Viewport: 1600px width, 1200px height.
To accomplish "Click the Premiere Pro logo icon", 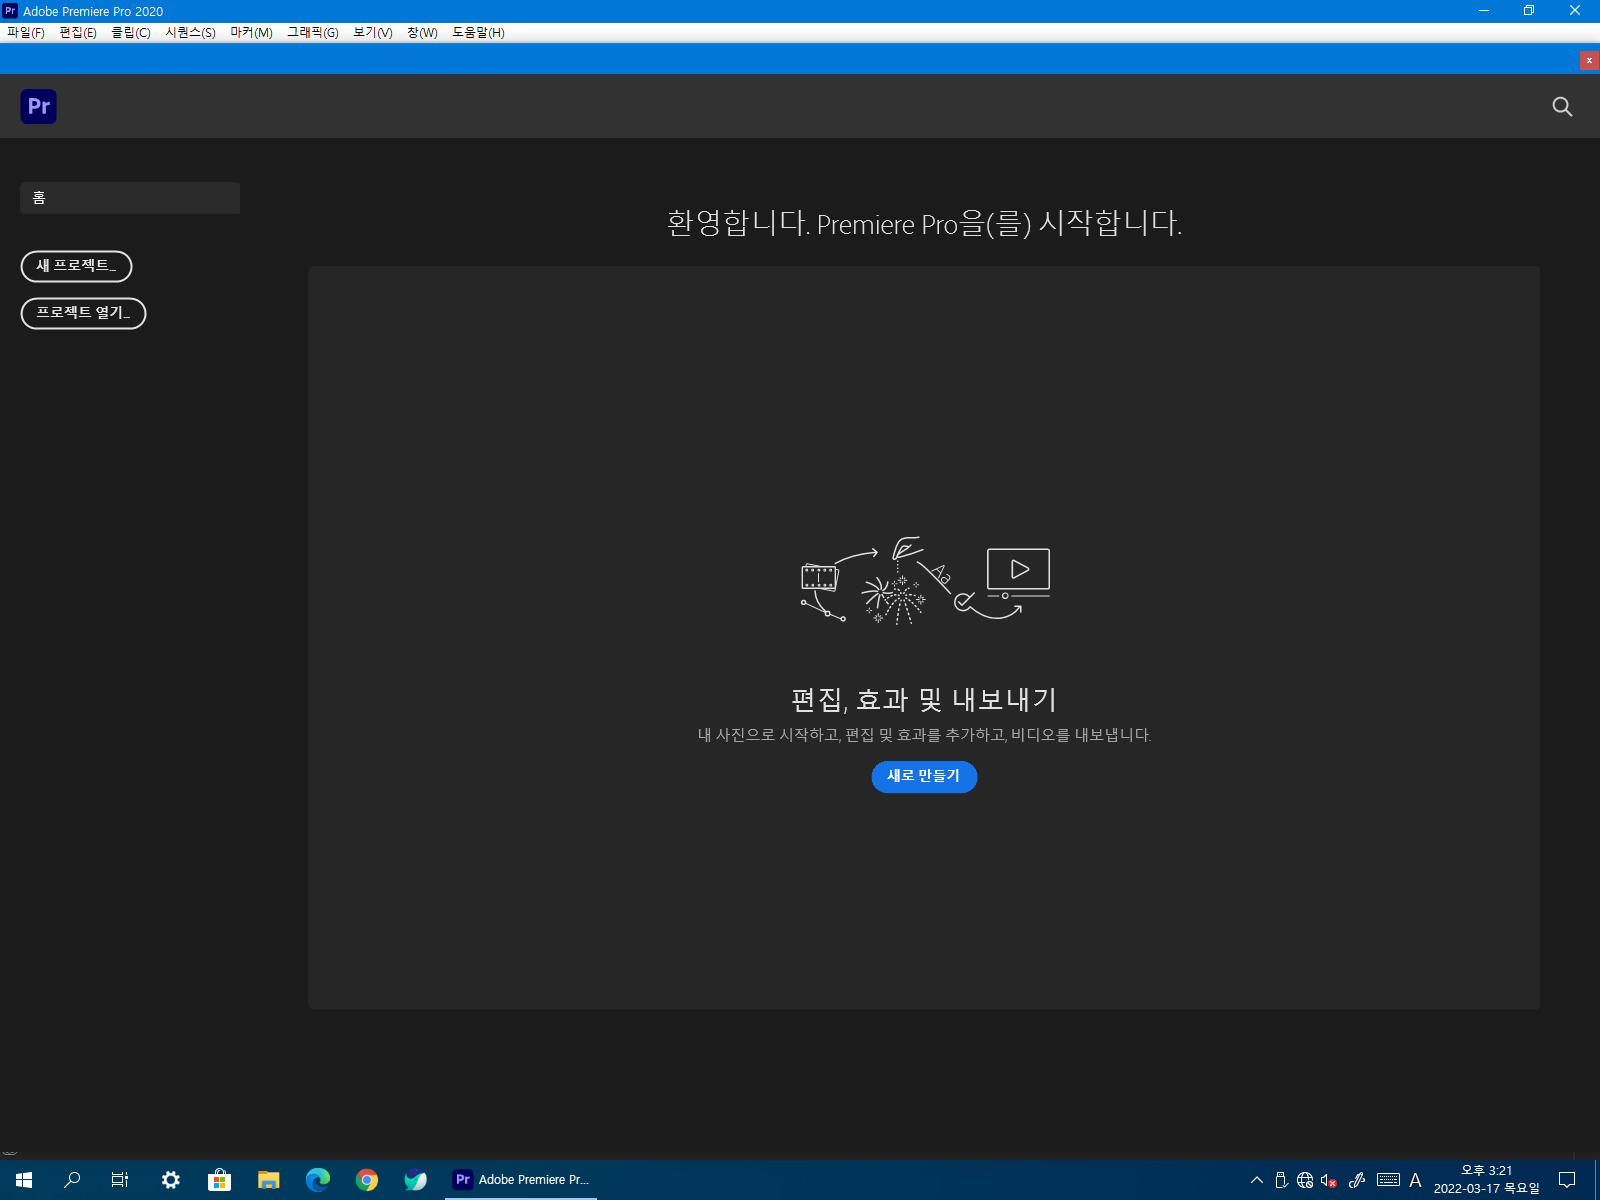I will coord(38,106).
